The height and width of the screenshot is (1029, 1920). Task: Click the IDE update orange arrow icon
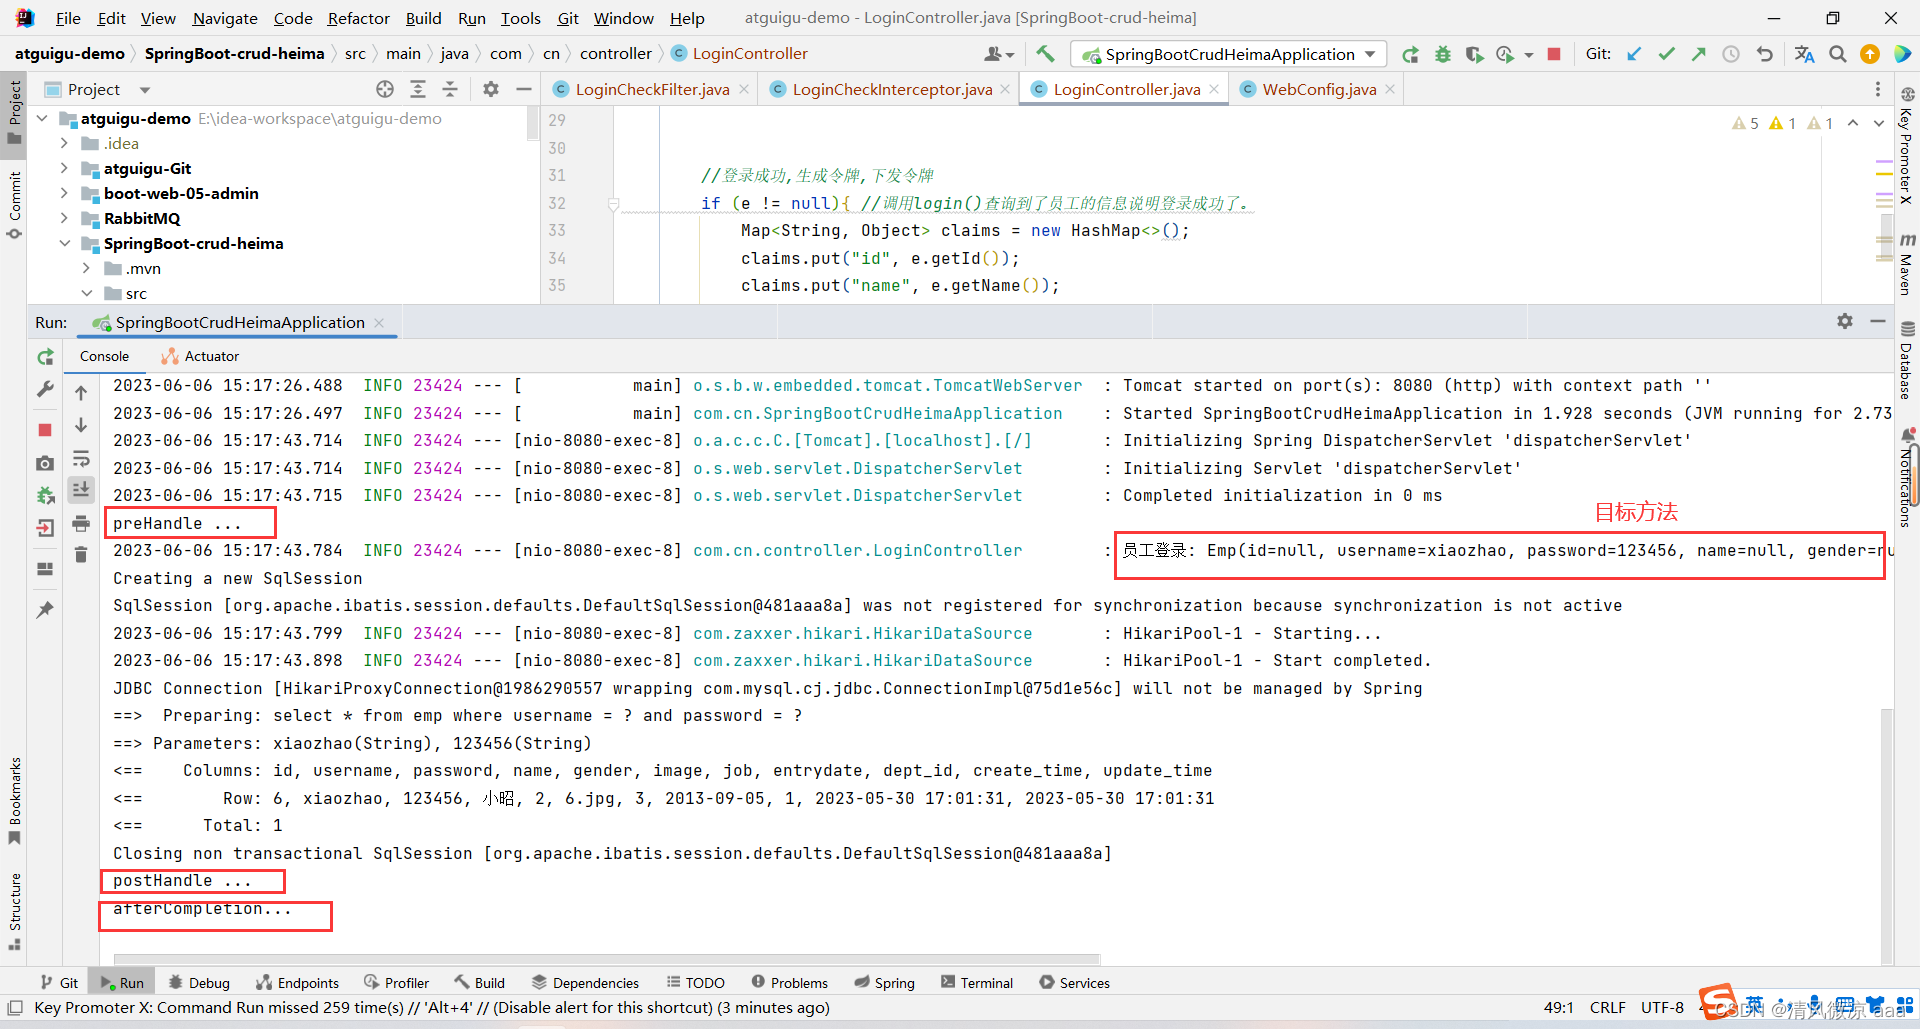1870,54
